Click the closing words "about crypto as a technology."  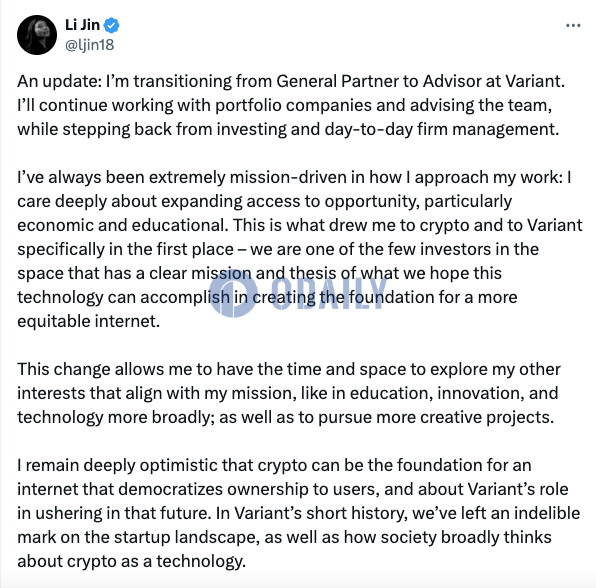click(132, 561)
